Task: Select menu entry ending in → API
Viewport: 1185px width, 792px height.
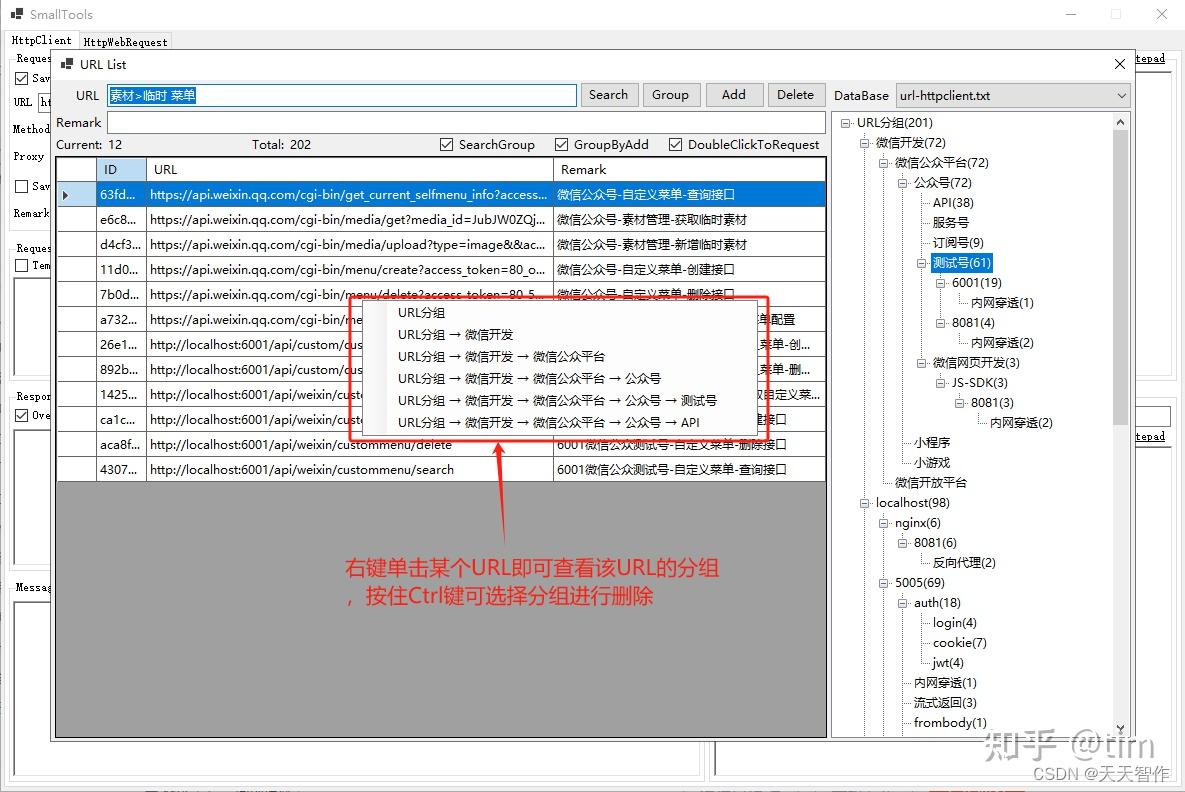Action: pos(549,422)
